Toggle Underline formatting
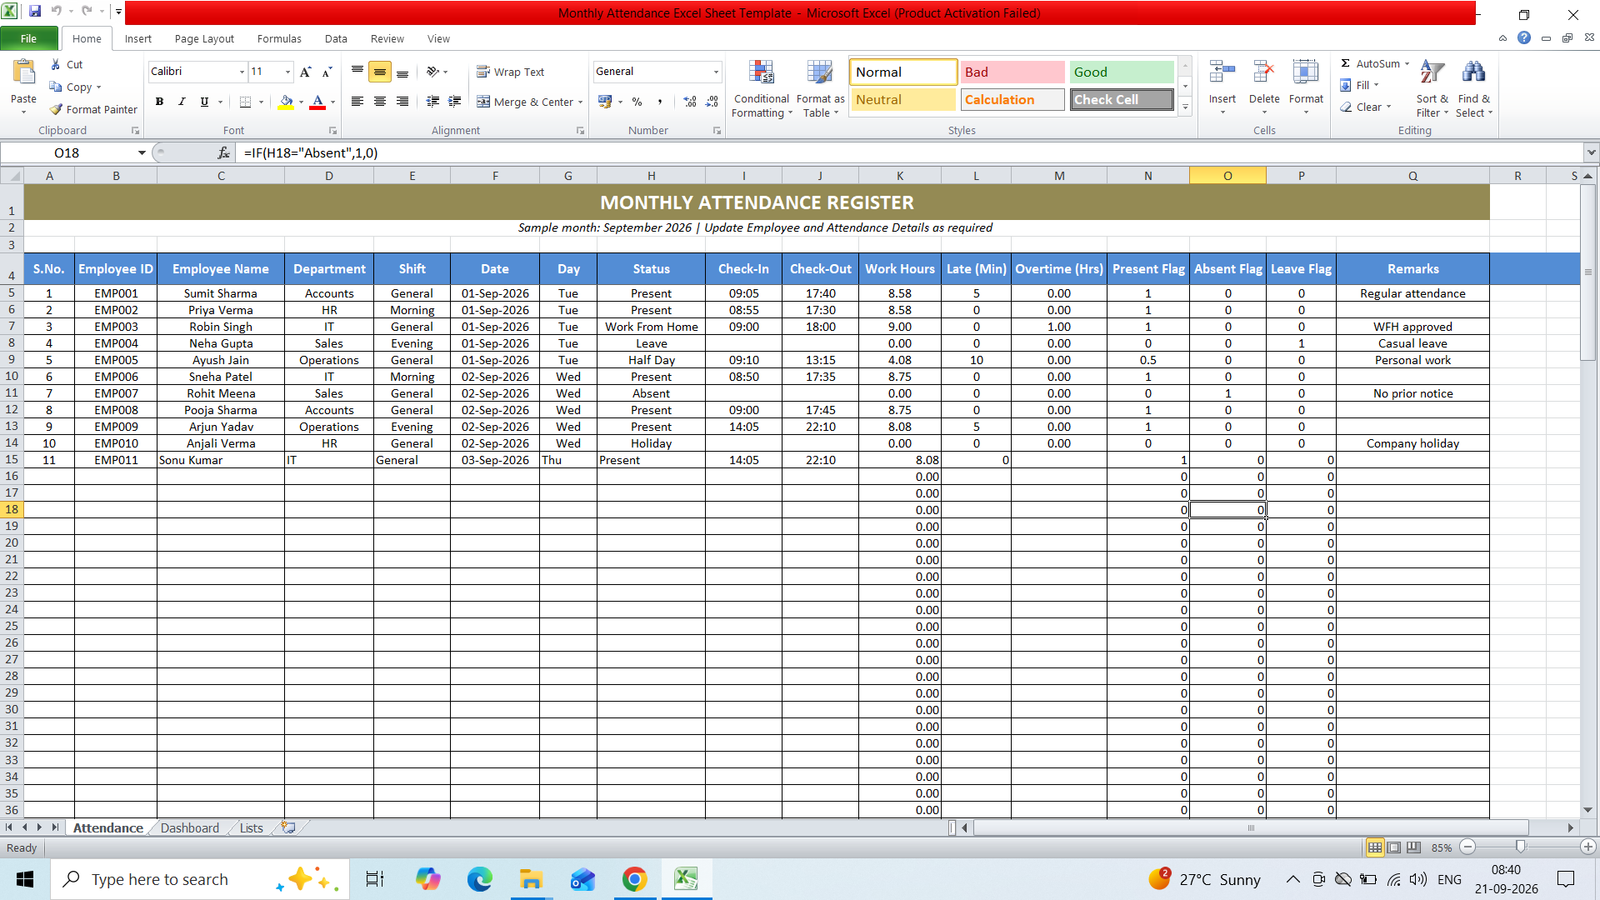 [204, 101]
